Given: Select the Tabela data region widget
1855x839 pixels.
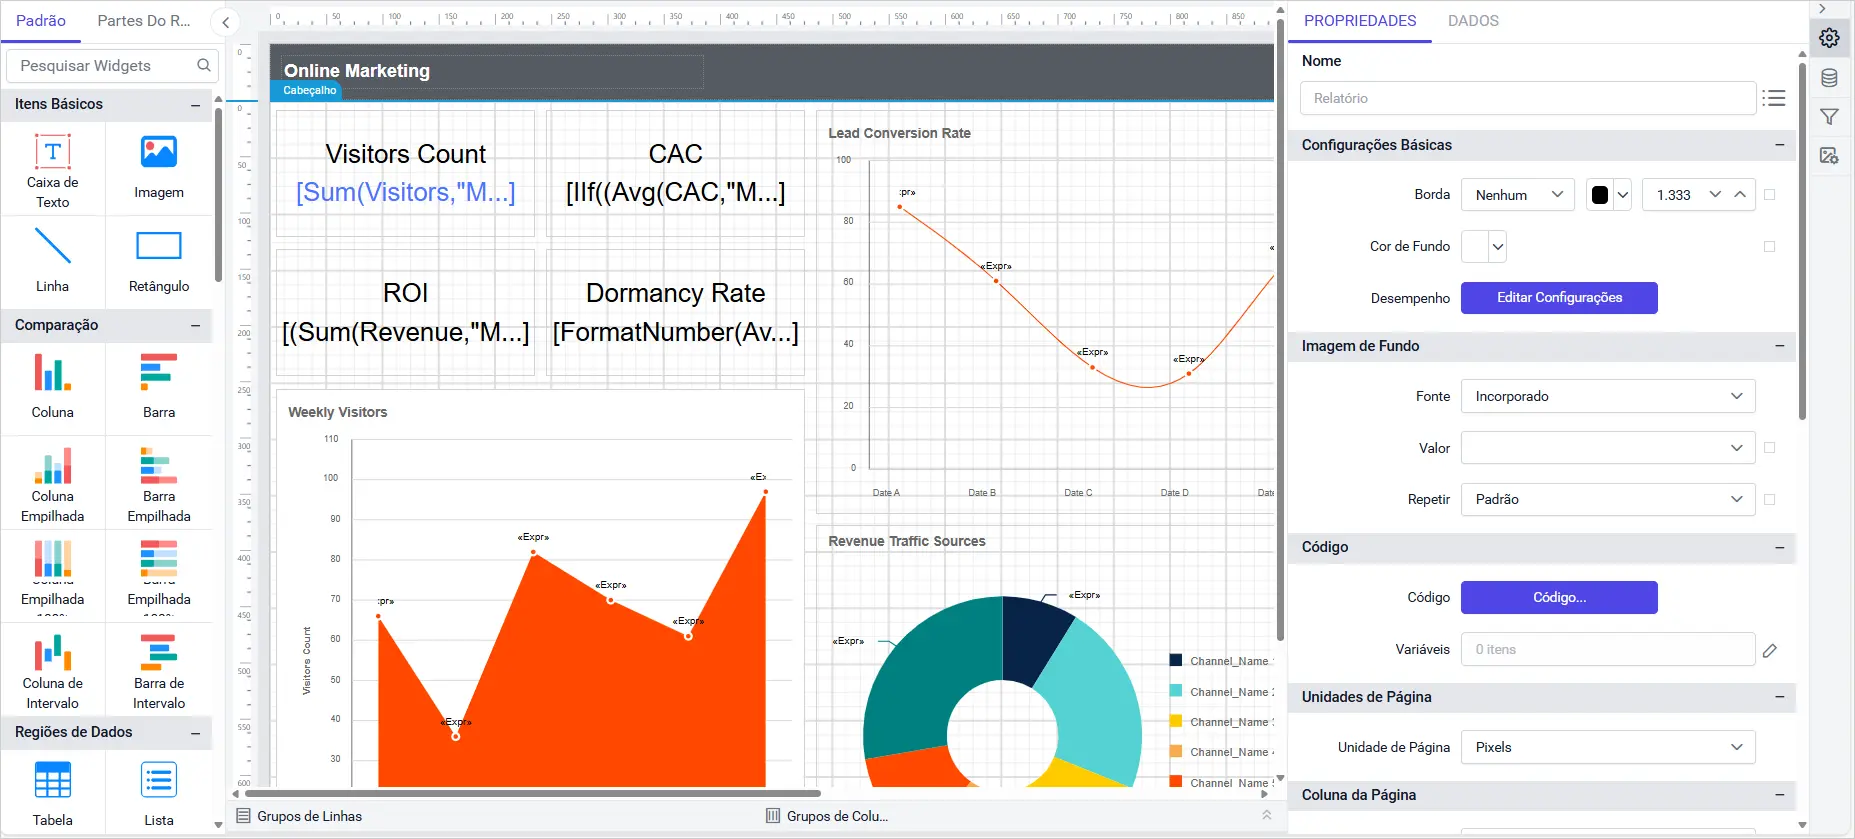Looking at the screenshot, I should coord(53,794).
